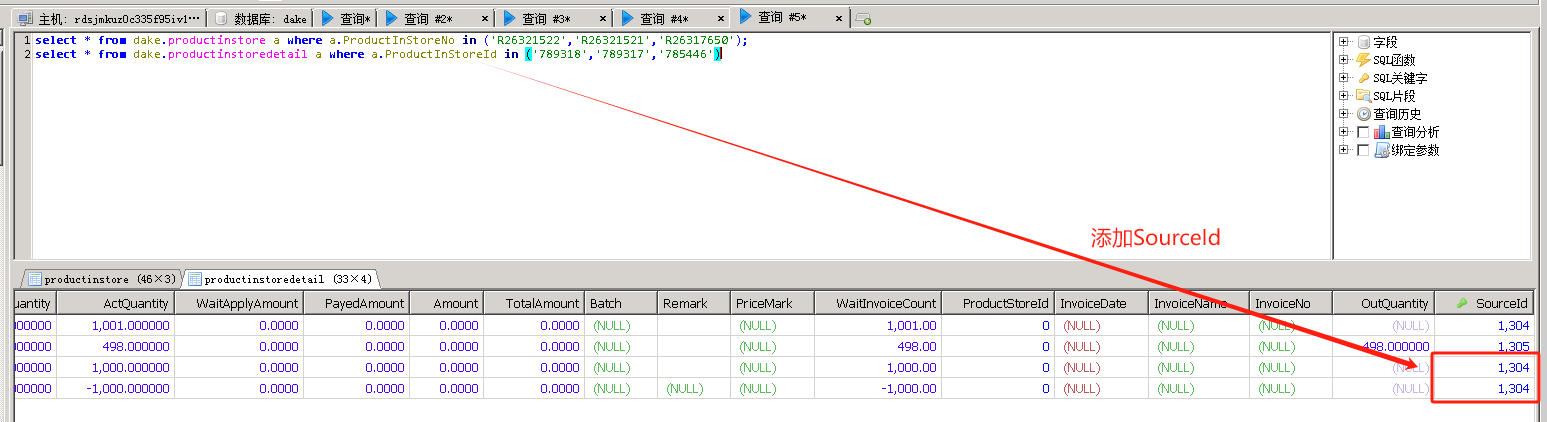
Task: Click in SQL editor line 2 query text
Action: [378, 54]
